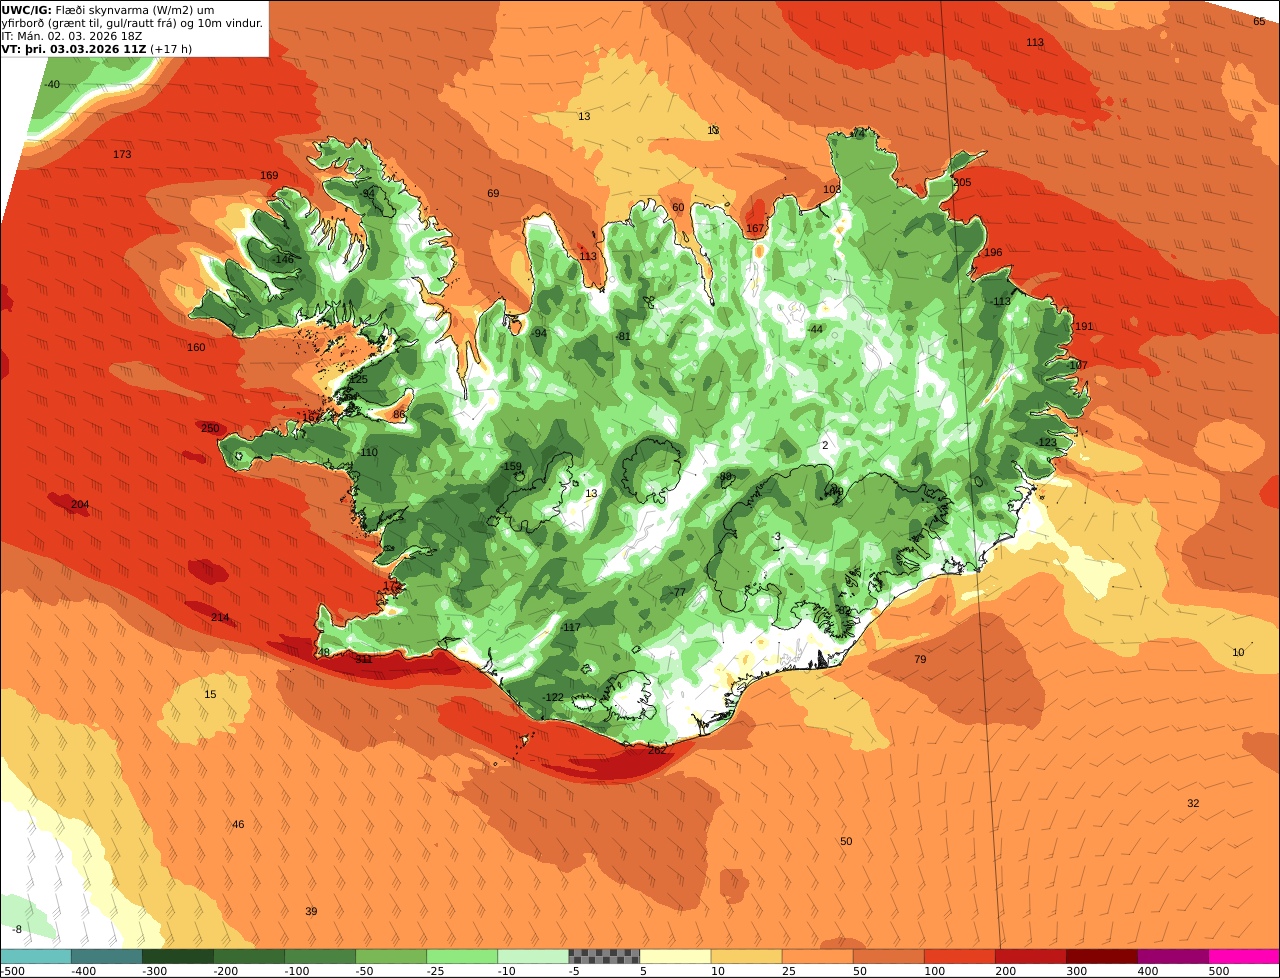Viewport: 1280px width, 978px height.
Task: Click the 'VT: þri. 03.03.2026 11Z' valid time
Action: pos(74,48)
